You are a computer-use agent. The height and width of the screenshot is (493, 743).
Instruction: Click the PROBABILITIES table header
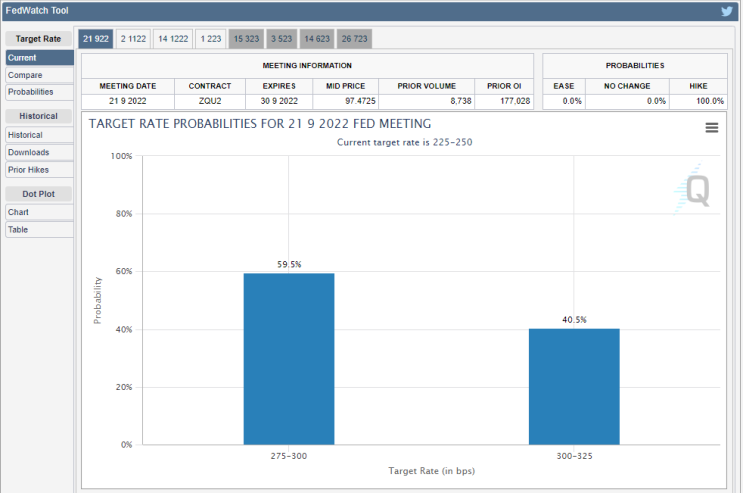(635, 65)
